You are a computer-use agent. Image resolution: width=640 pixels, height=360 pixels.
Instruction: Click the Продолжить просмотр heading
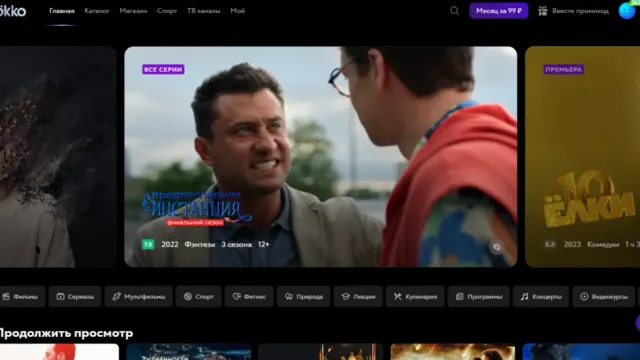point(66,333)
